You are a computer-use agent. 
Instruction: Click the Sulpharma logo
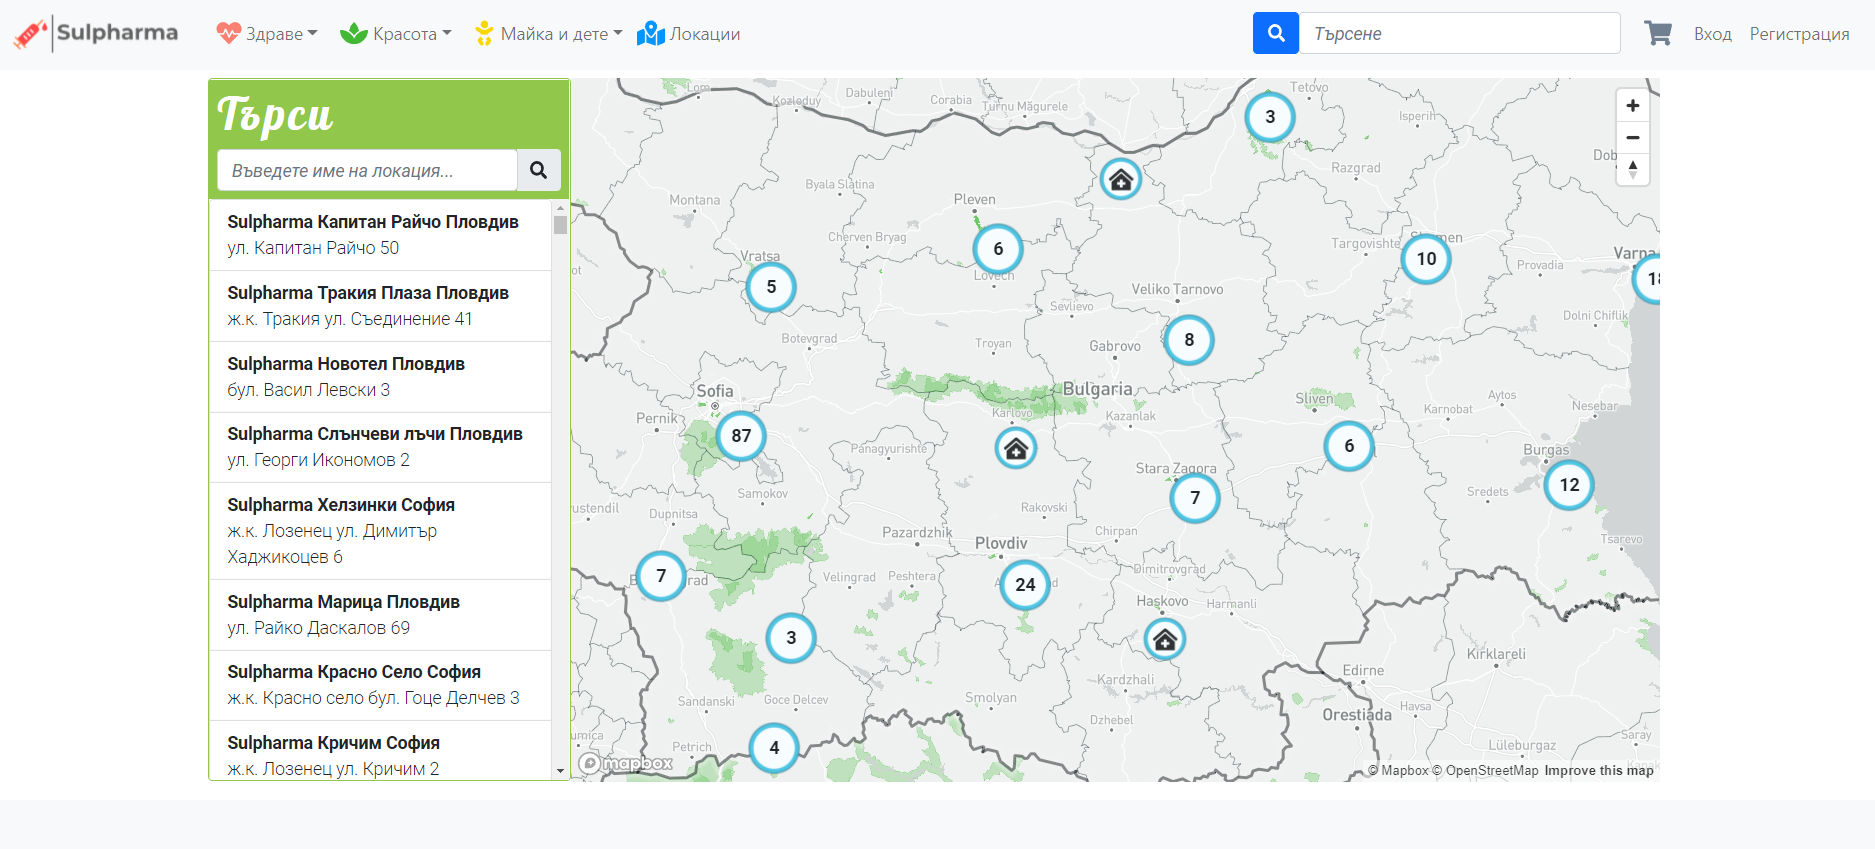96,34
